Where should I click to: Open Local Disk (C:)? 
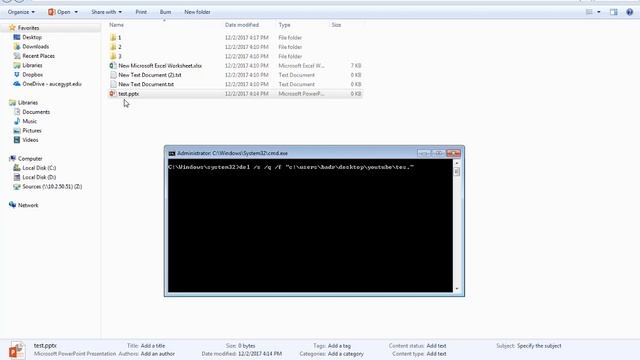coord(39,168)
